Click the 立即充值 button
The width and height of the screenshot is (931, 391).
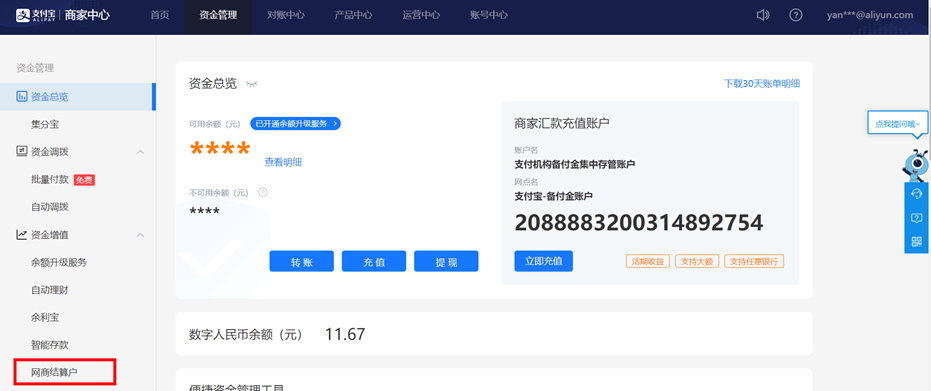[x=543, y=260]
